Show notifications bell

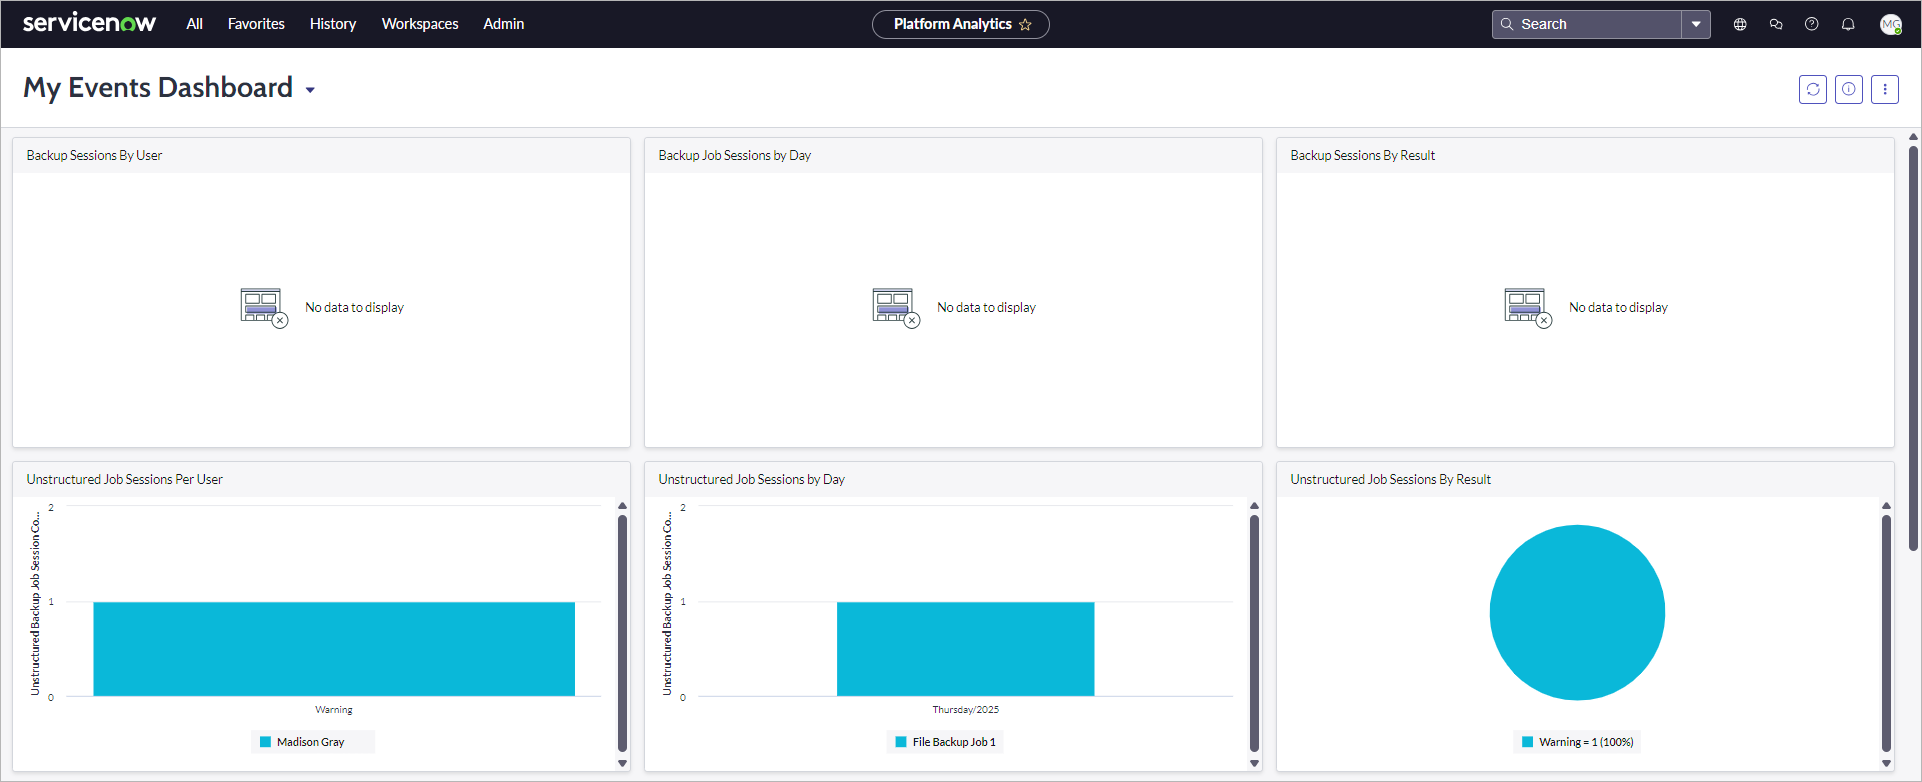1848,24
